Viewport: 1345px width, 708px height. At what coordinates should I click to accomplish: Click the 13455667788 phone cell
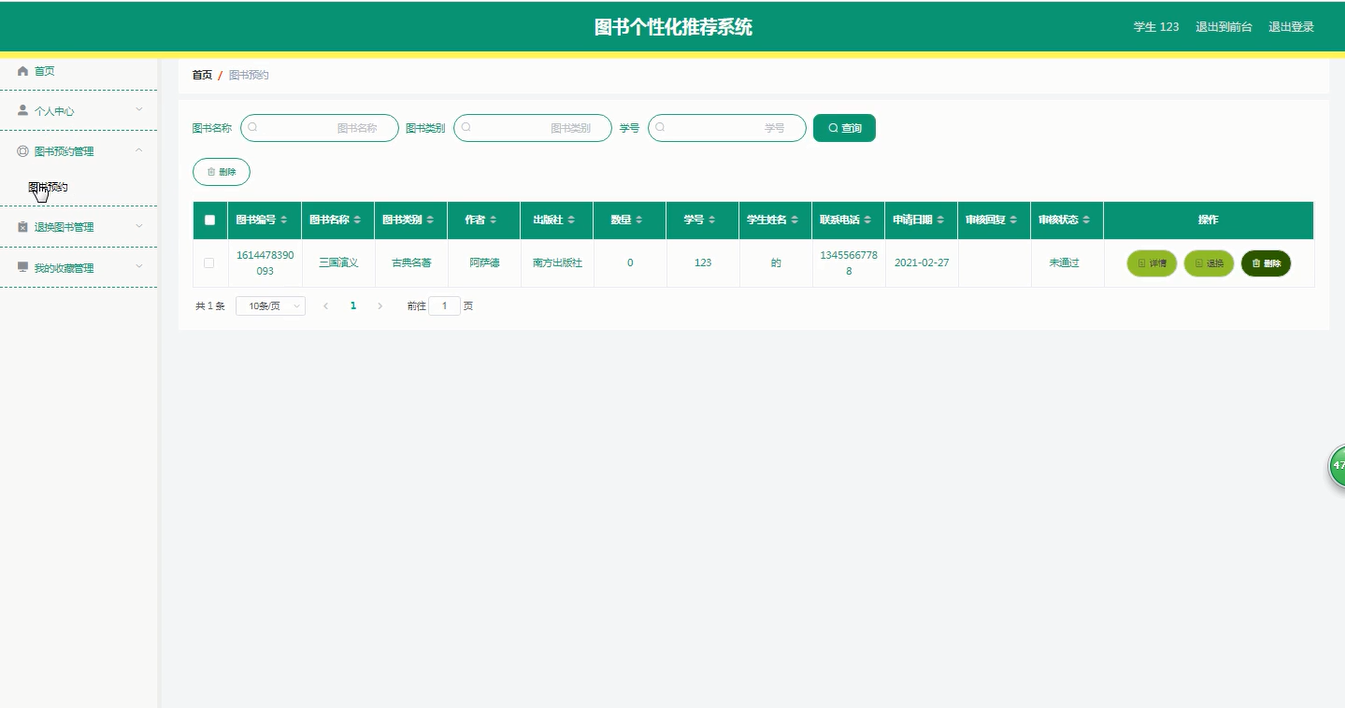click(x=848, y=263)
